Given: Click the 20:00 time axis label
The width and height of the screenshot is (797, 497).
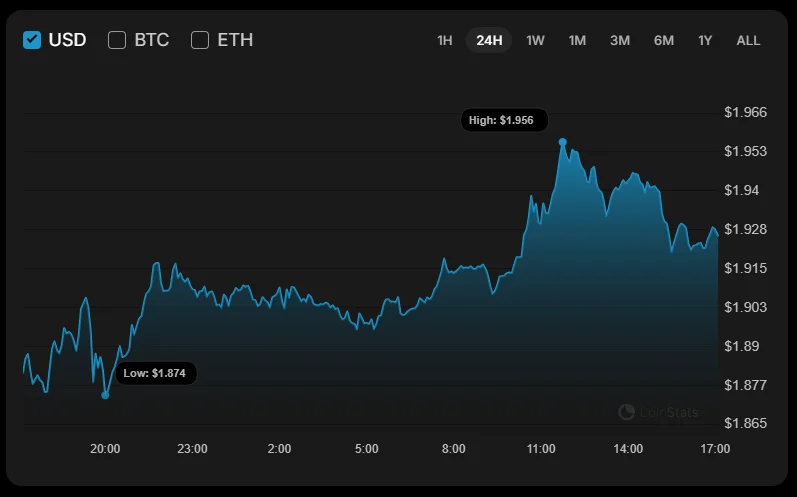Looking at the screenshot, I should click(105, 450).
